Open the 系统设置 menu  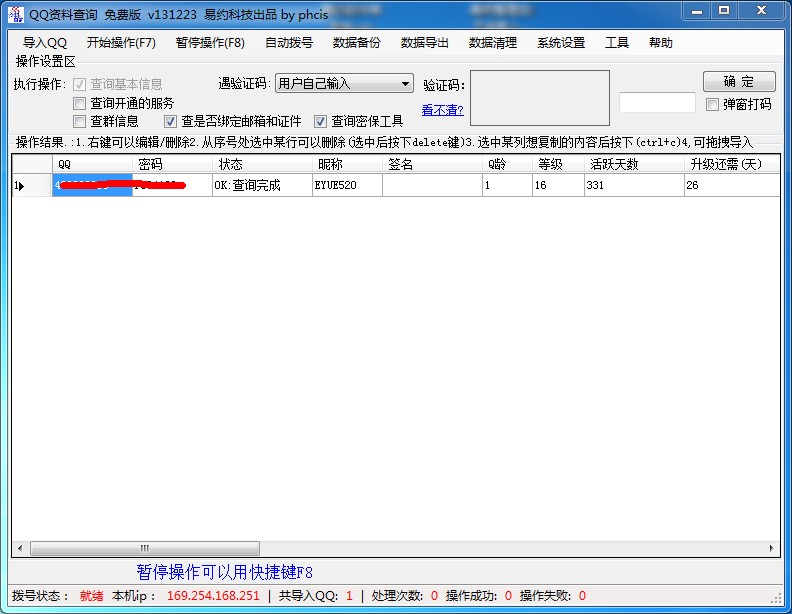[x=561, y=43]
